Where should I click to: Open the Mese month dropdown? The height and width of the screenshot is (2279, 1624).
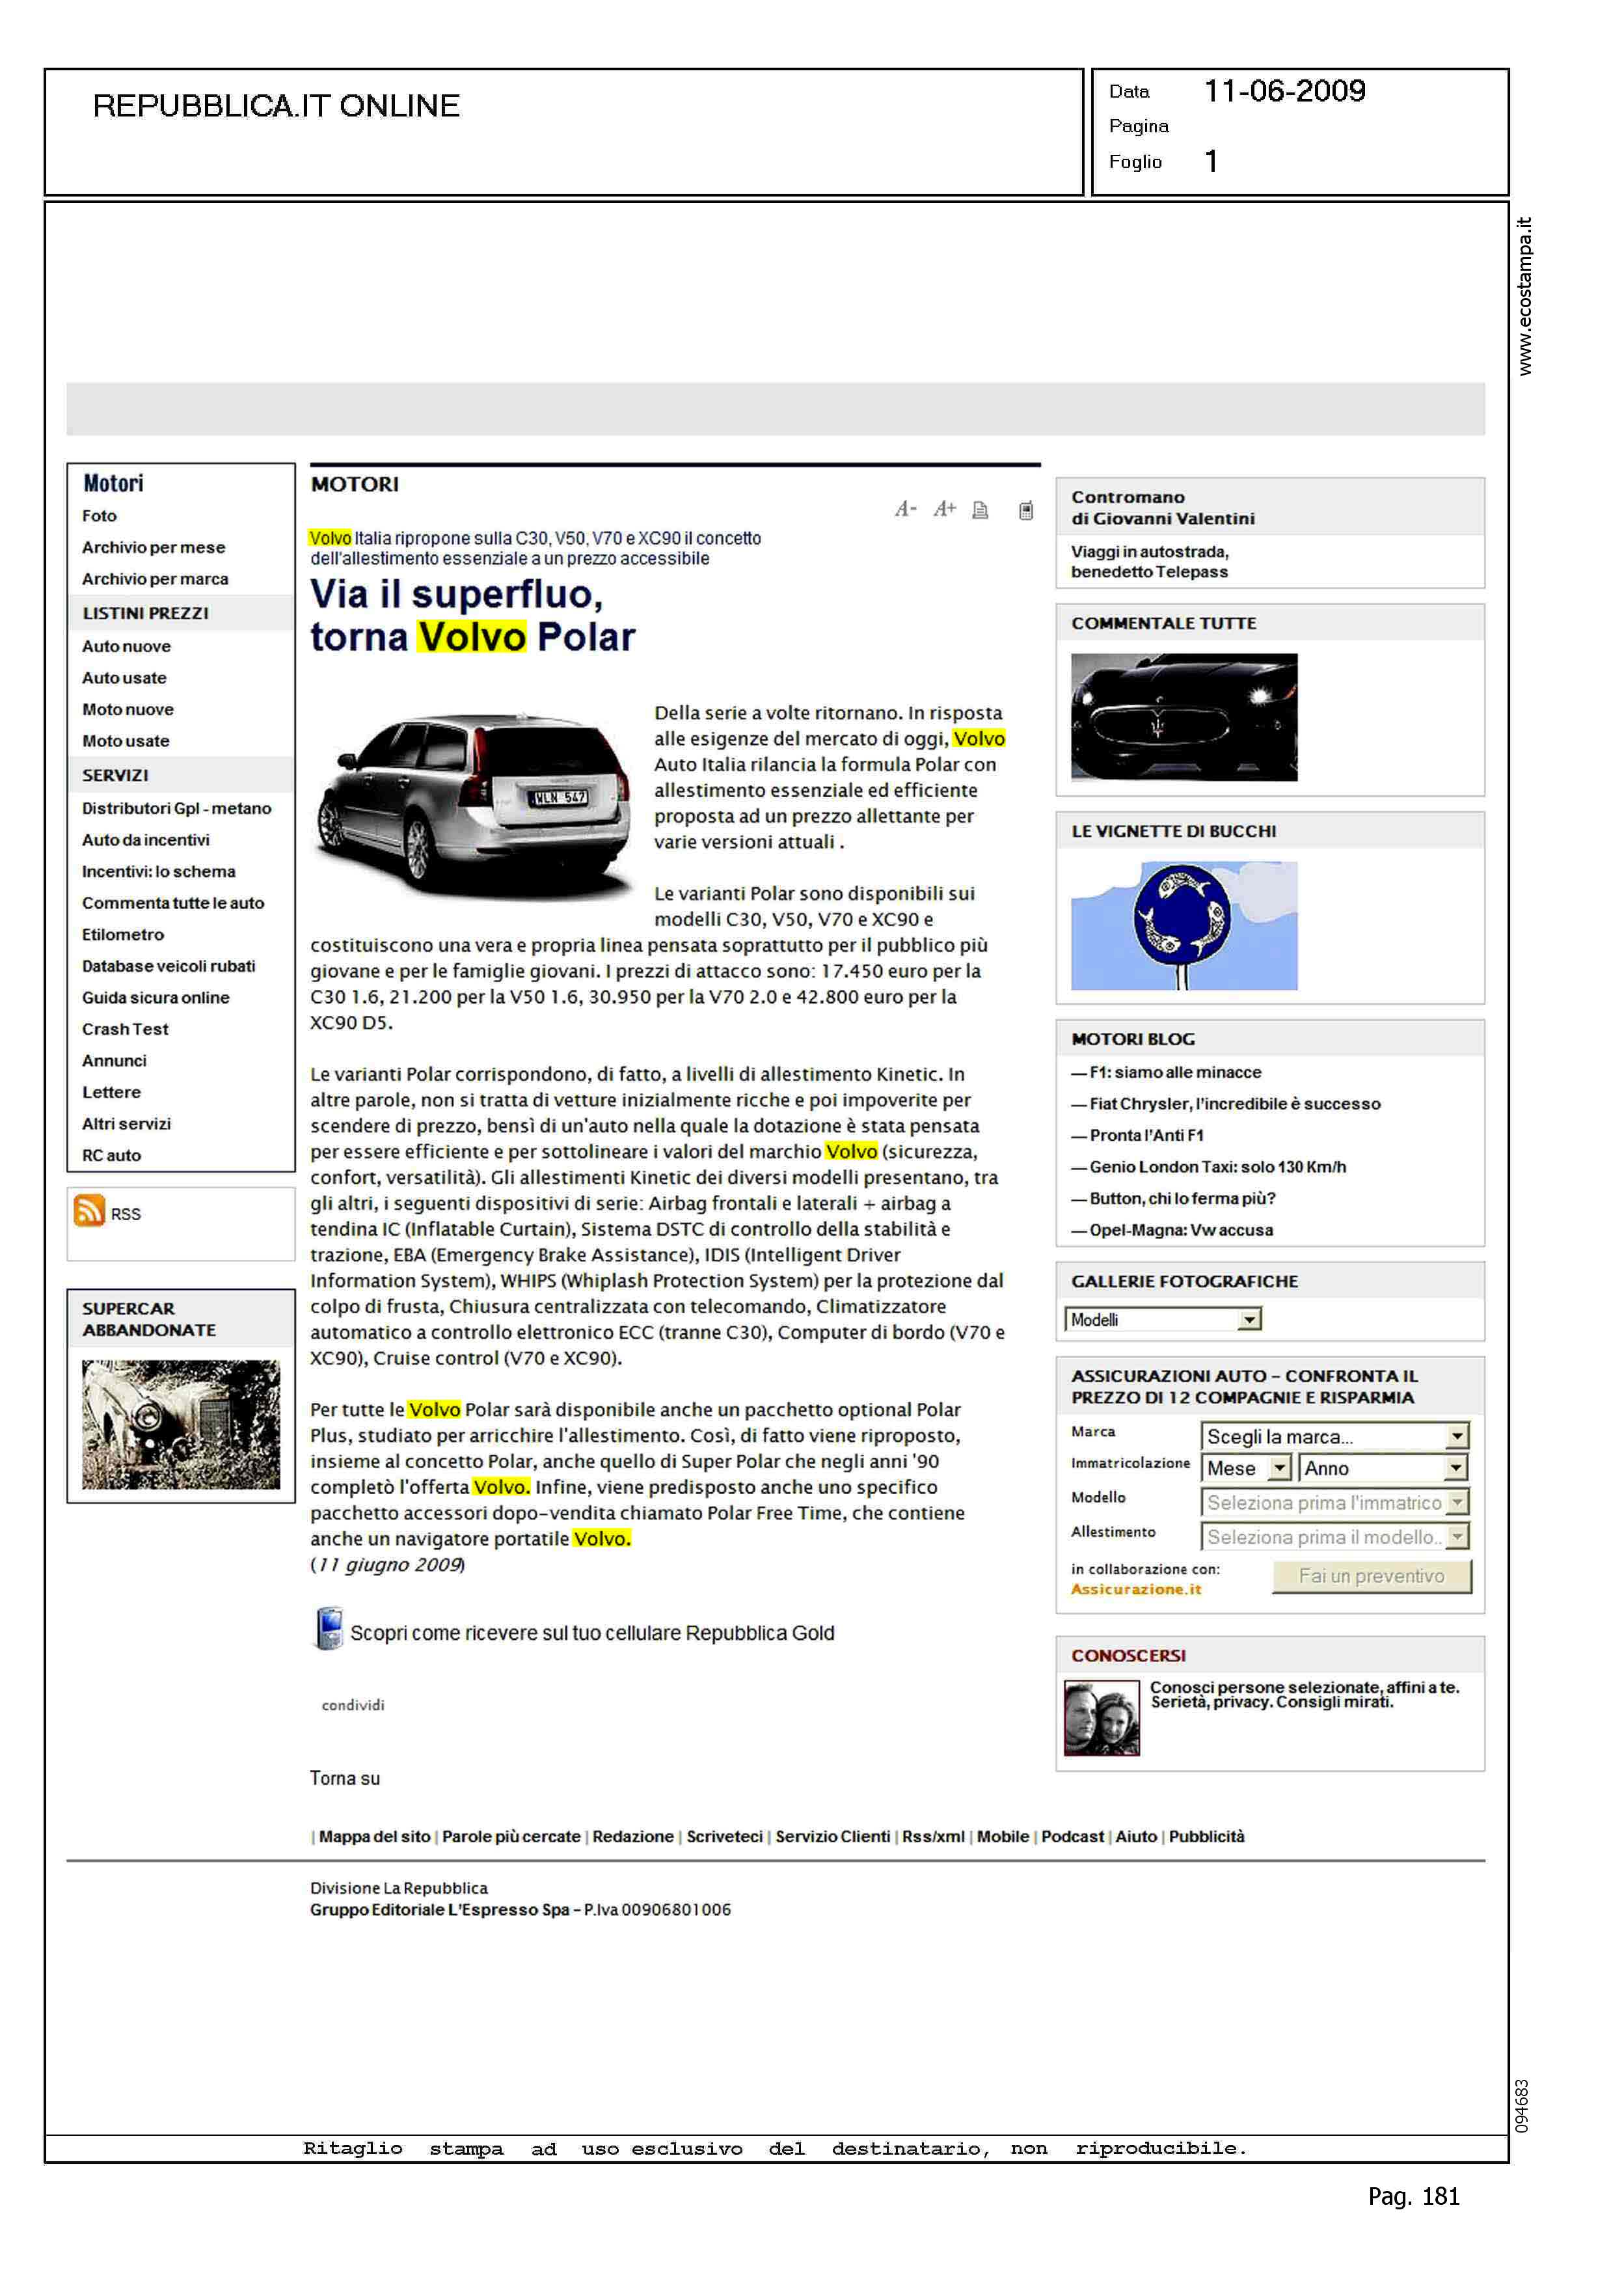tap(1279, 1468)
